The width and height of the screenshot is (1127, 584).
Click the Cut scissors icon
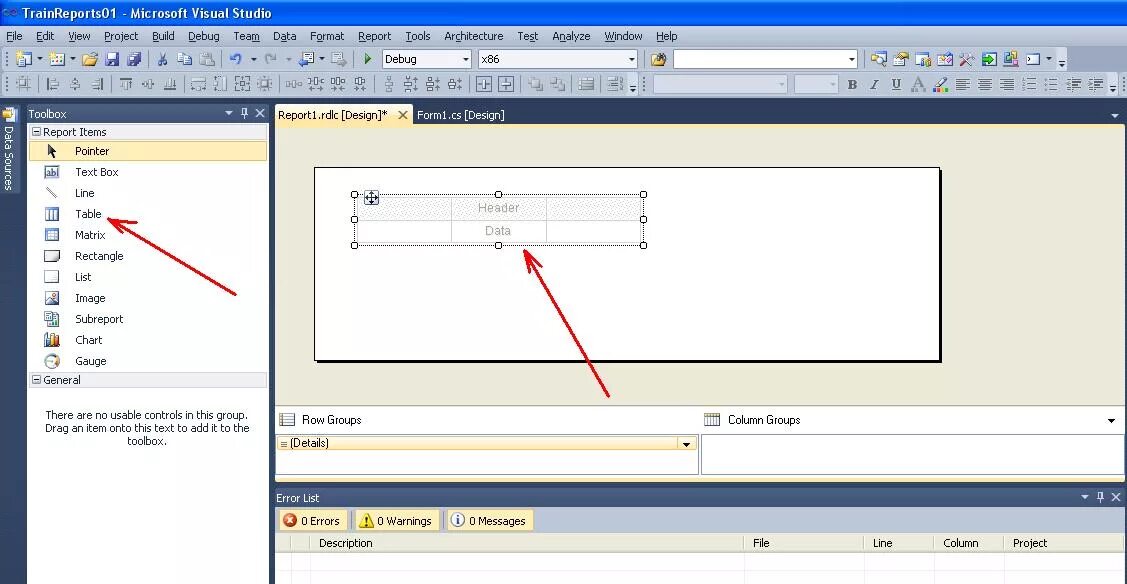coord(162,59)
